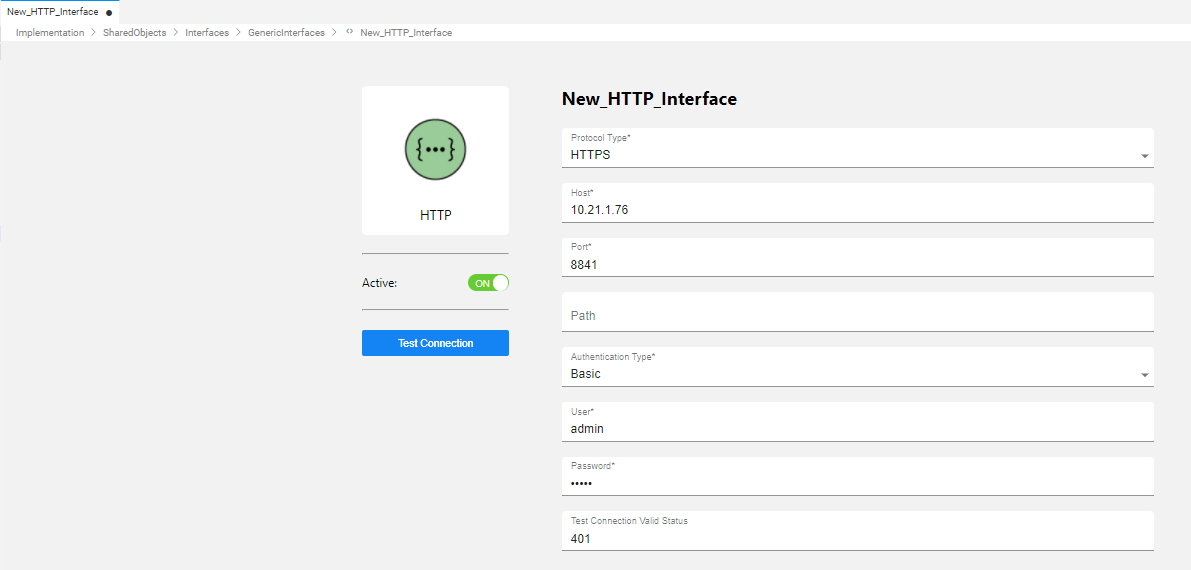
Task: Click the Port field showing 8841
Action: click(856, 265)
